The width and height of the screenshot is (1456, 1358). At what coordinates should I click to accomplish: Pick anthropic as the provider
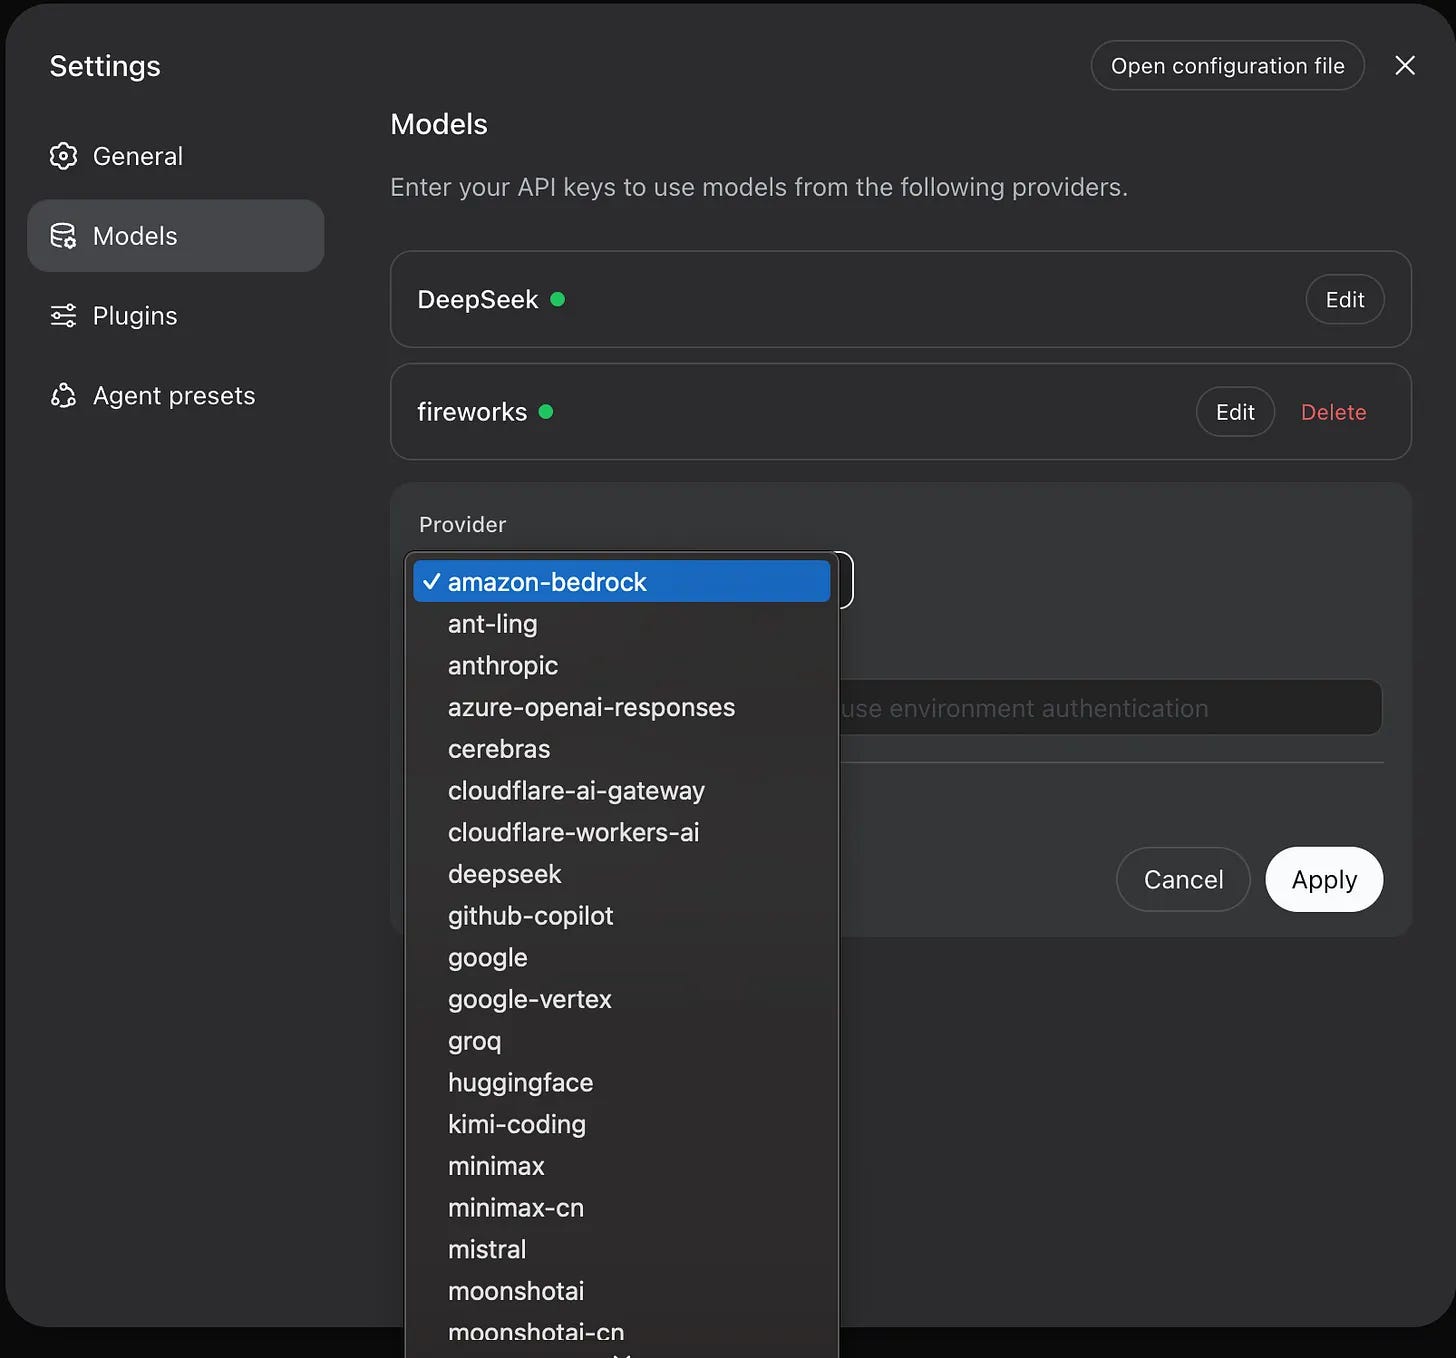[622, 666]
